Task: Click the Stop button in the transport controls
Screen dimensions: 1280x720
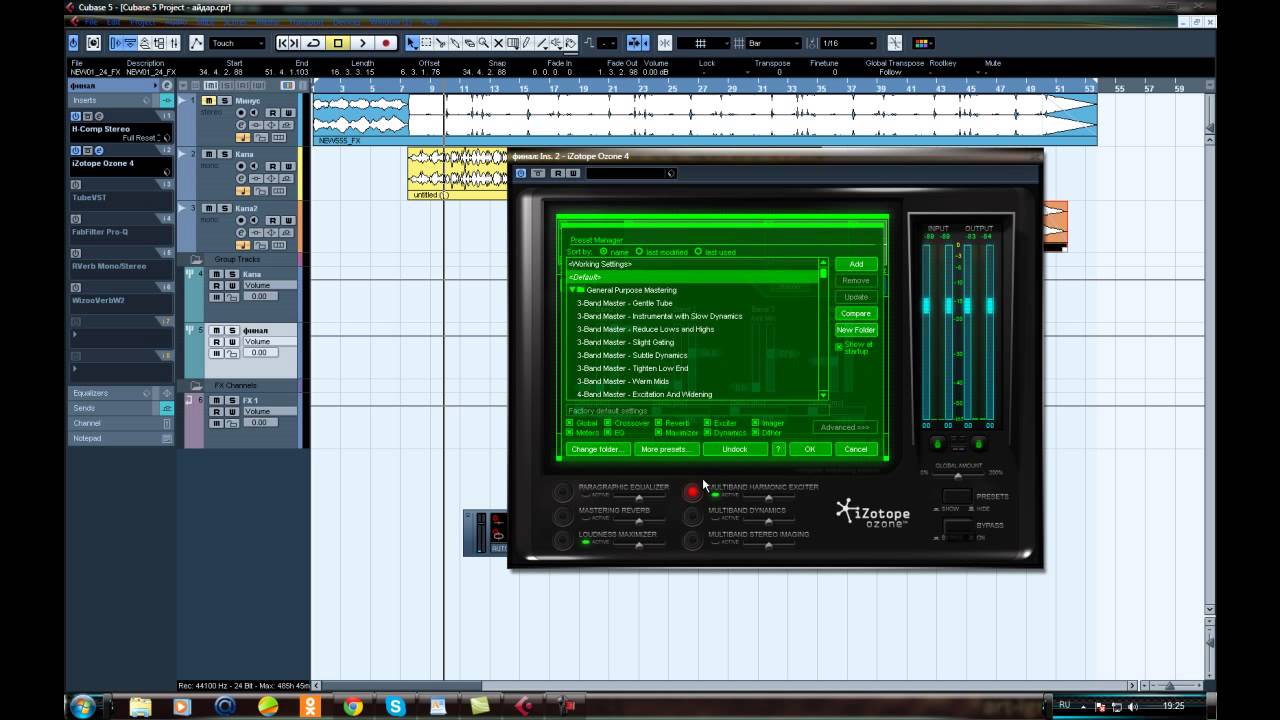Action: click(x=338, y=43)
